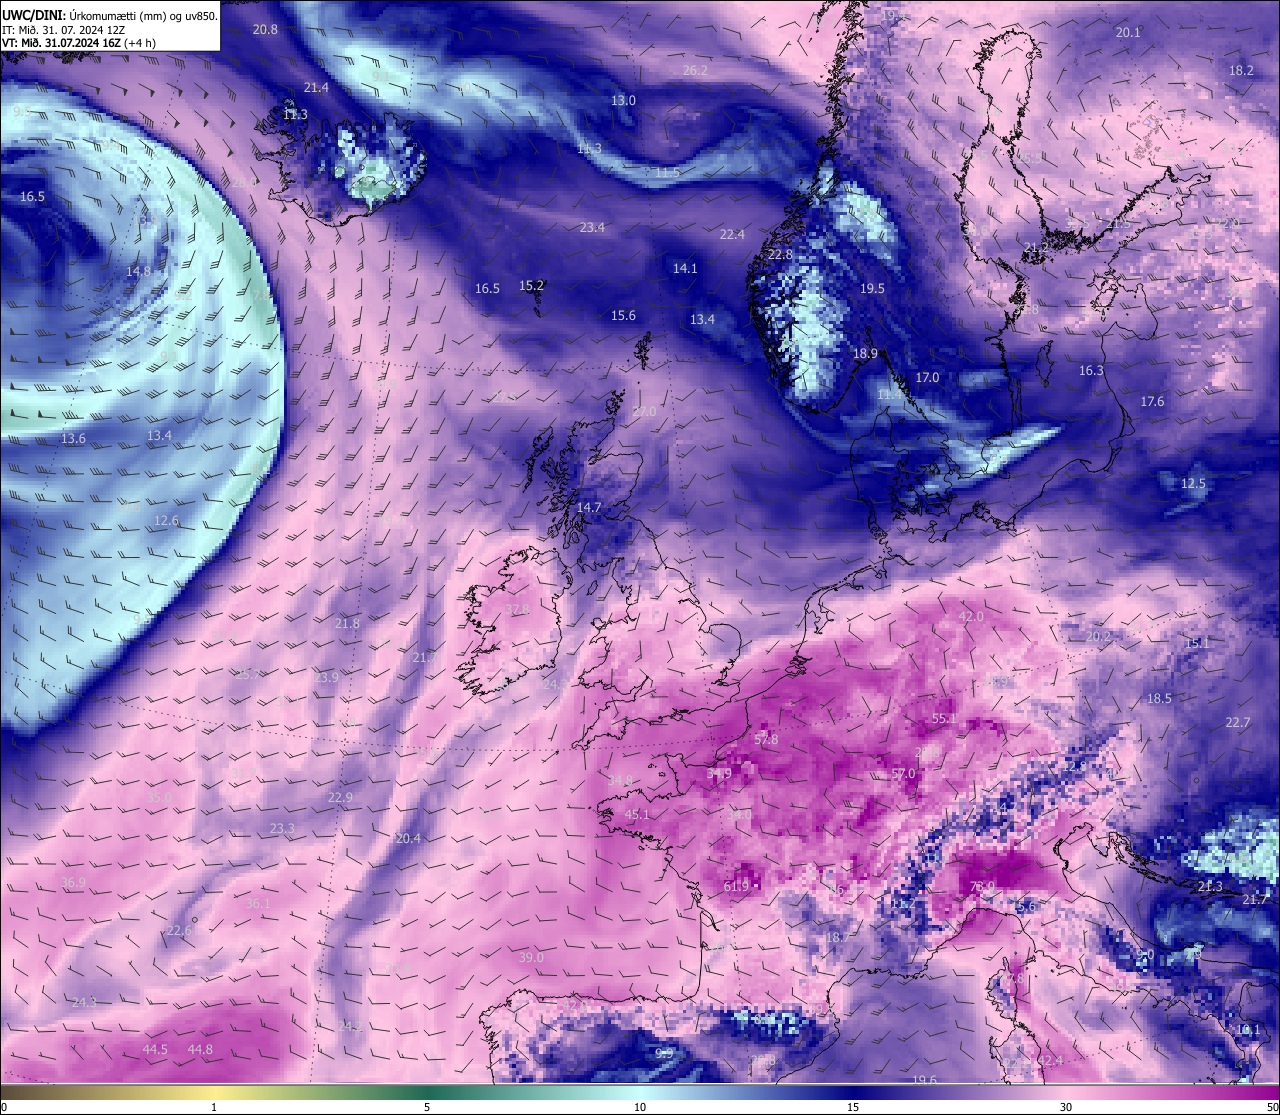1280x1115 pixels.
Task: Click the map value '16.3'
Action: click(x=1091, y=371)
